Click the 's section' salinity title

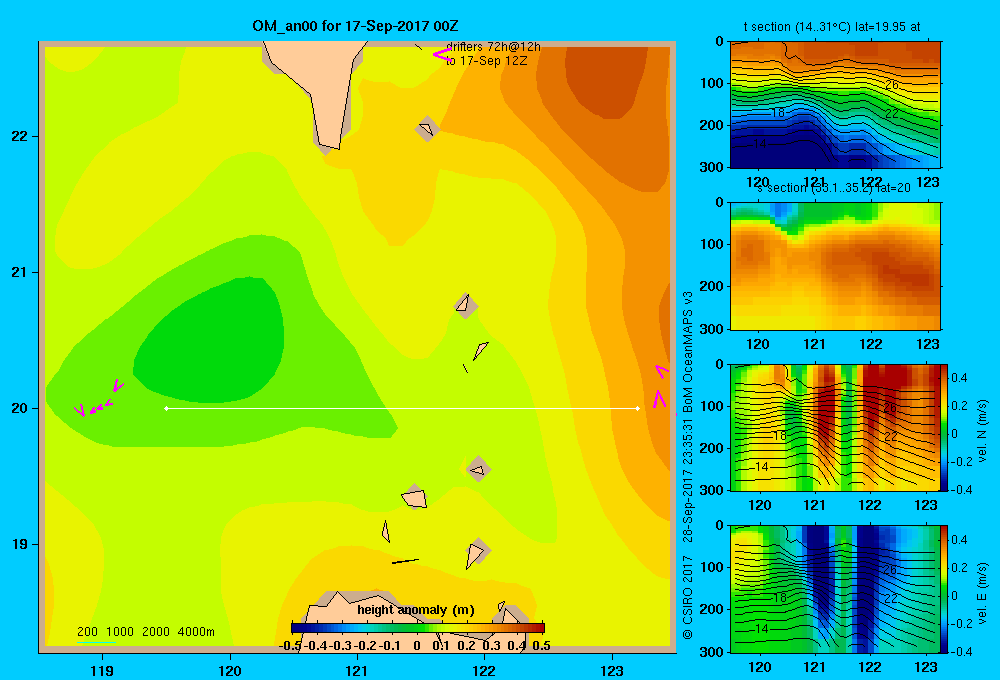pyautogui.click(x=834, y=188)
